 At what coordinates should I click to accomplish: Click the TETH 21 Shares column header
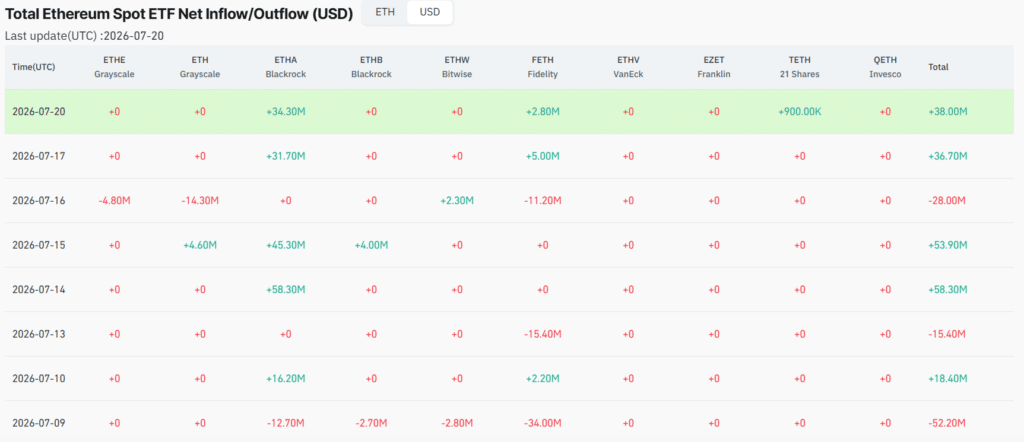(799, 67)
